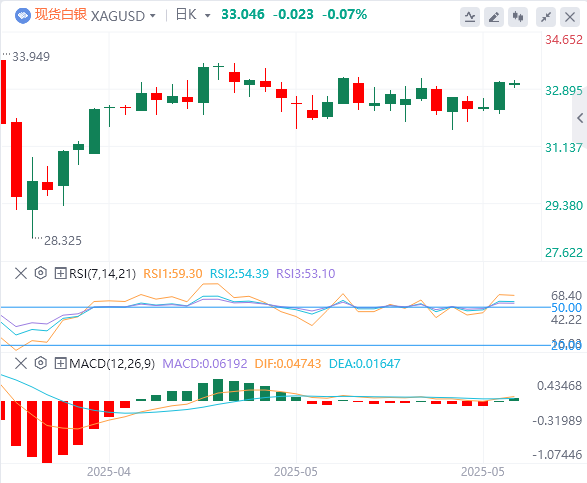Open RSI indicator settings gear
Viewport: 587px width, 483px height.
click(x=40, y=273)
